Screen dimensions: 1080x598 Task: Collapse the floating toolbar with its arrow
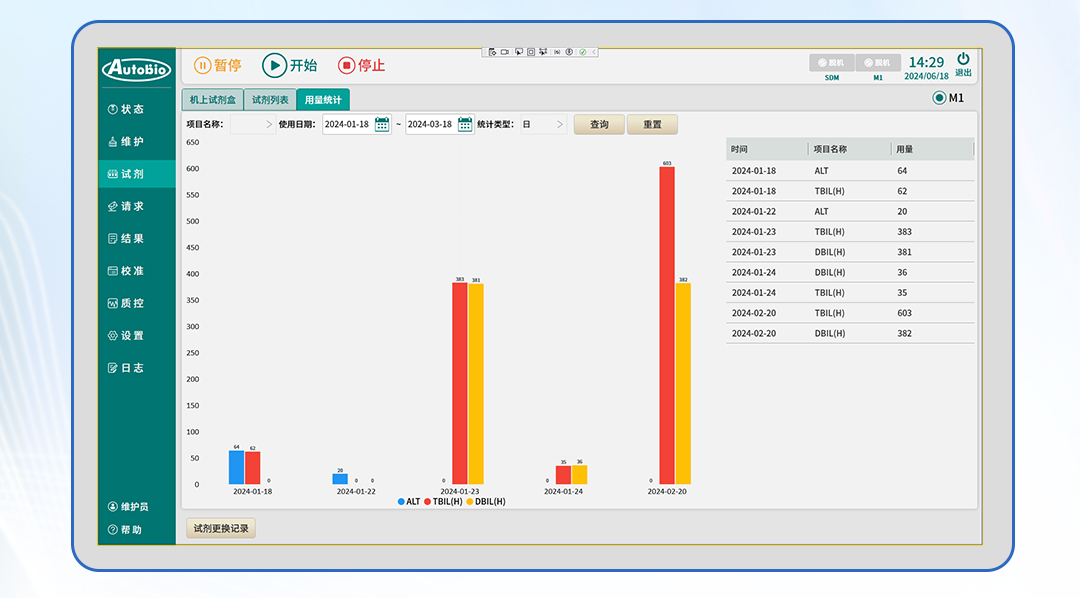click(594, 52)
